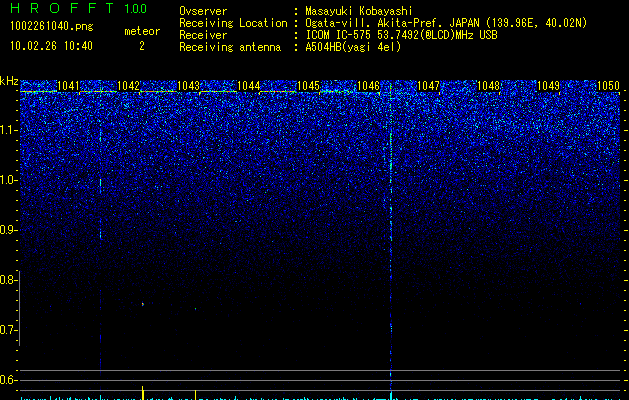Click the 'Receiver' label
Screen dimensions: 629x400
tap(203, 35)
